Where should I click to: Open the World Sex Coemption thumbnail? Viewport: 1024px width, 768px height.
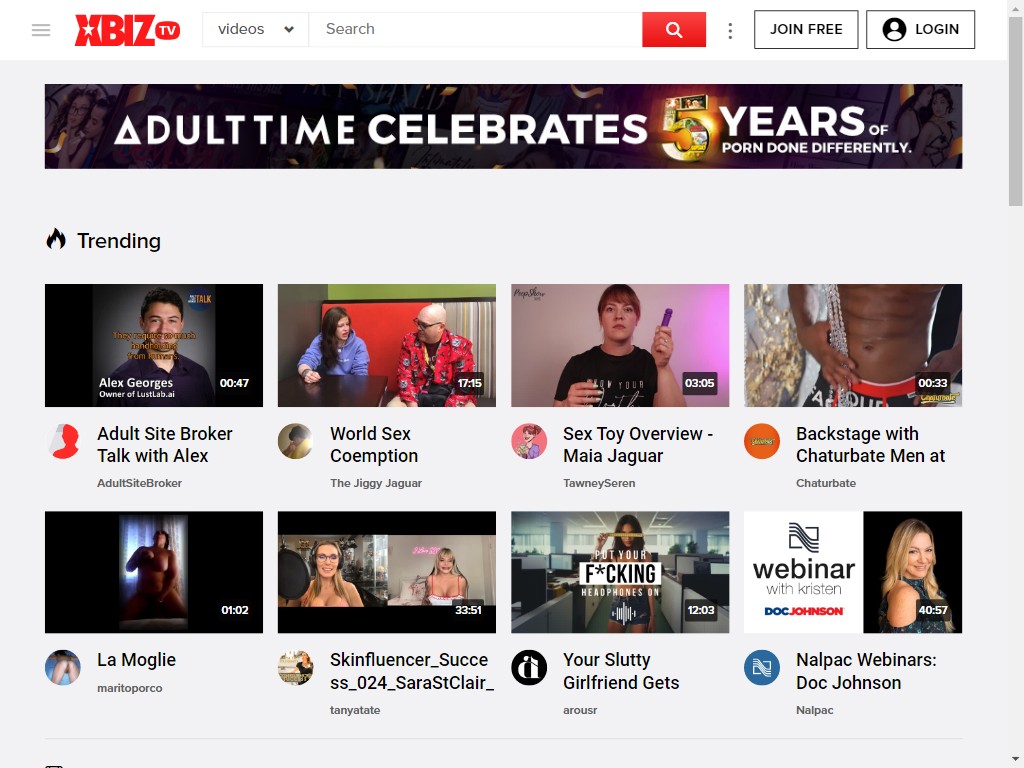coord(387,345)
